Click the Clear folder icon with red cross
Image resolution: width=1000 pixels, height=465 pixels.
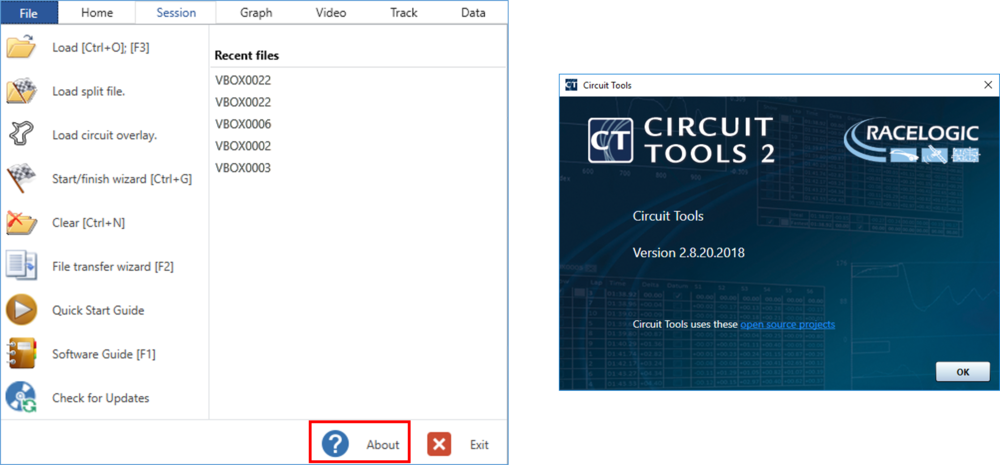click(21, 223)
